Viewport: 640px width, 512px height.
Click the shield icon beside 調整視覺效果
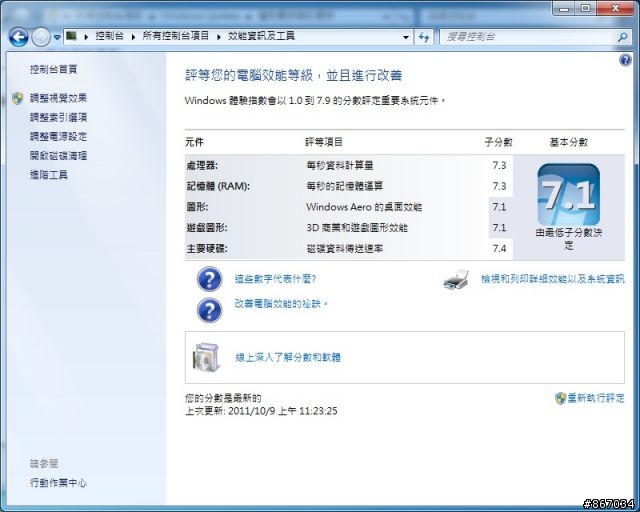pyautogui.click(x=18, y=98)
